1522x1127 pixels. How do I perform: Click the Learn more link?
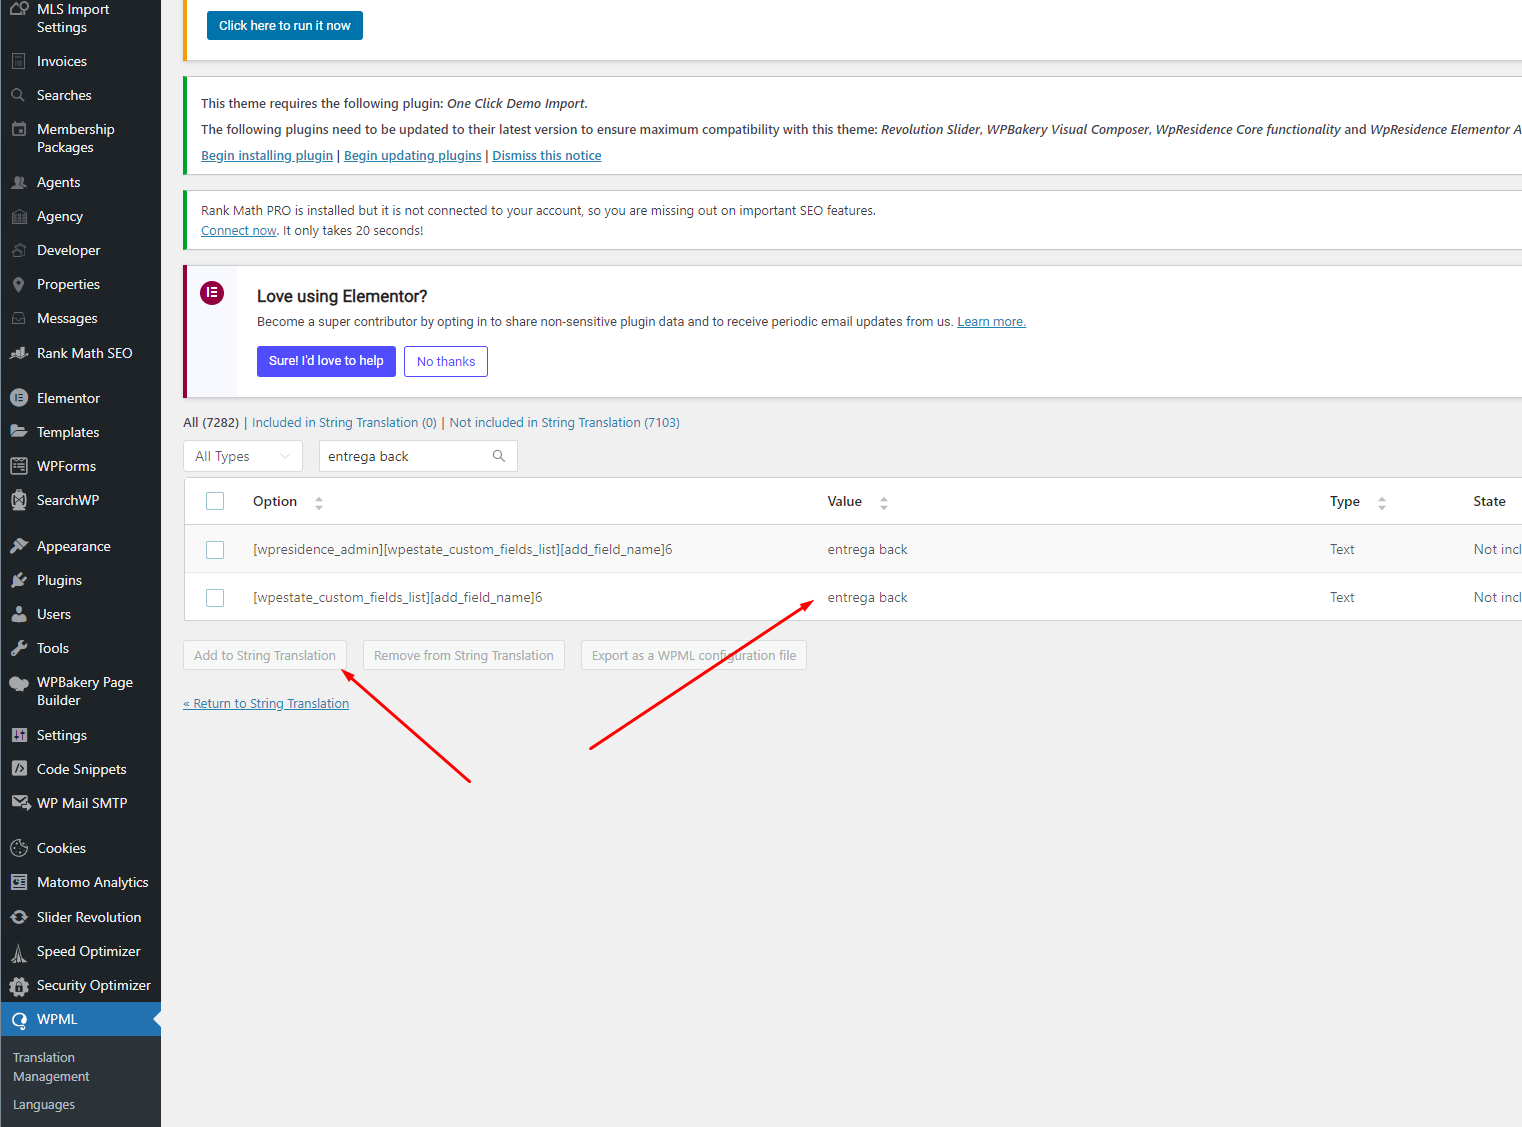pos(991,322)
